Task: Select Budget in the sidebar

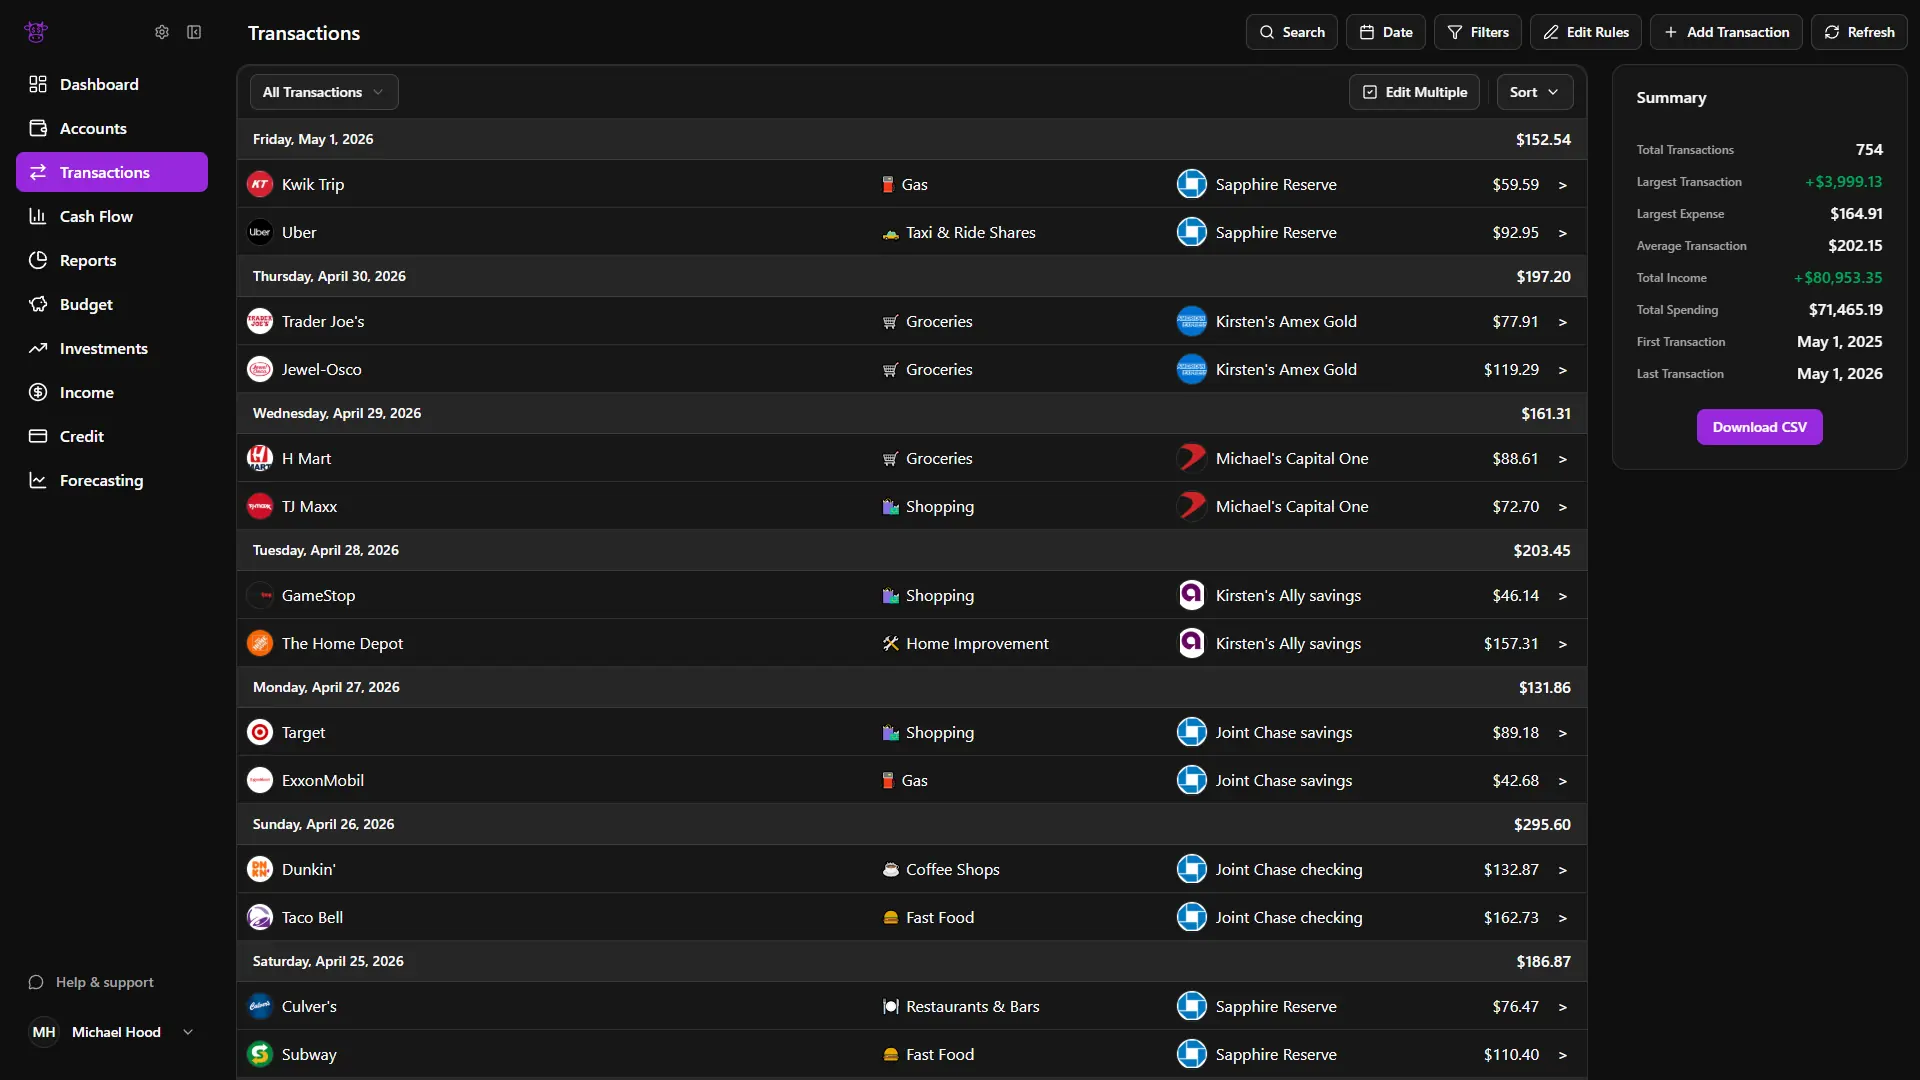Action: [x=112, y=304]
